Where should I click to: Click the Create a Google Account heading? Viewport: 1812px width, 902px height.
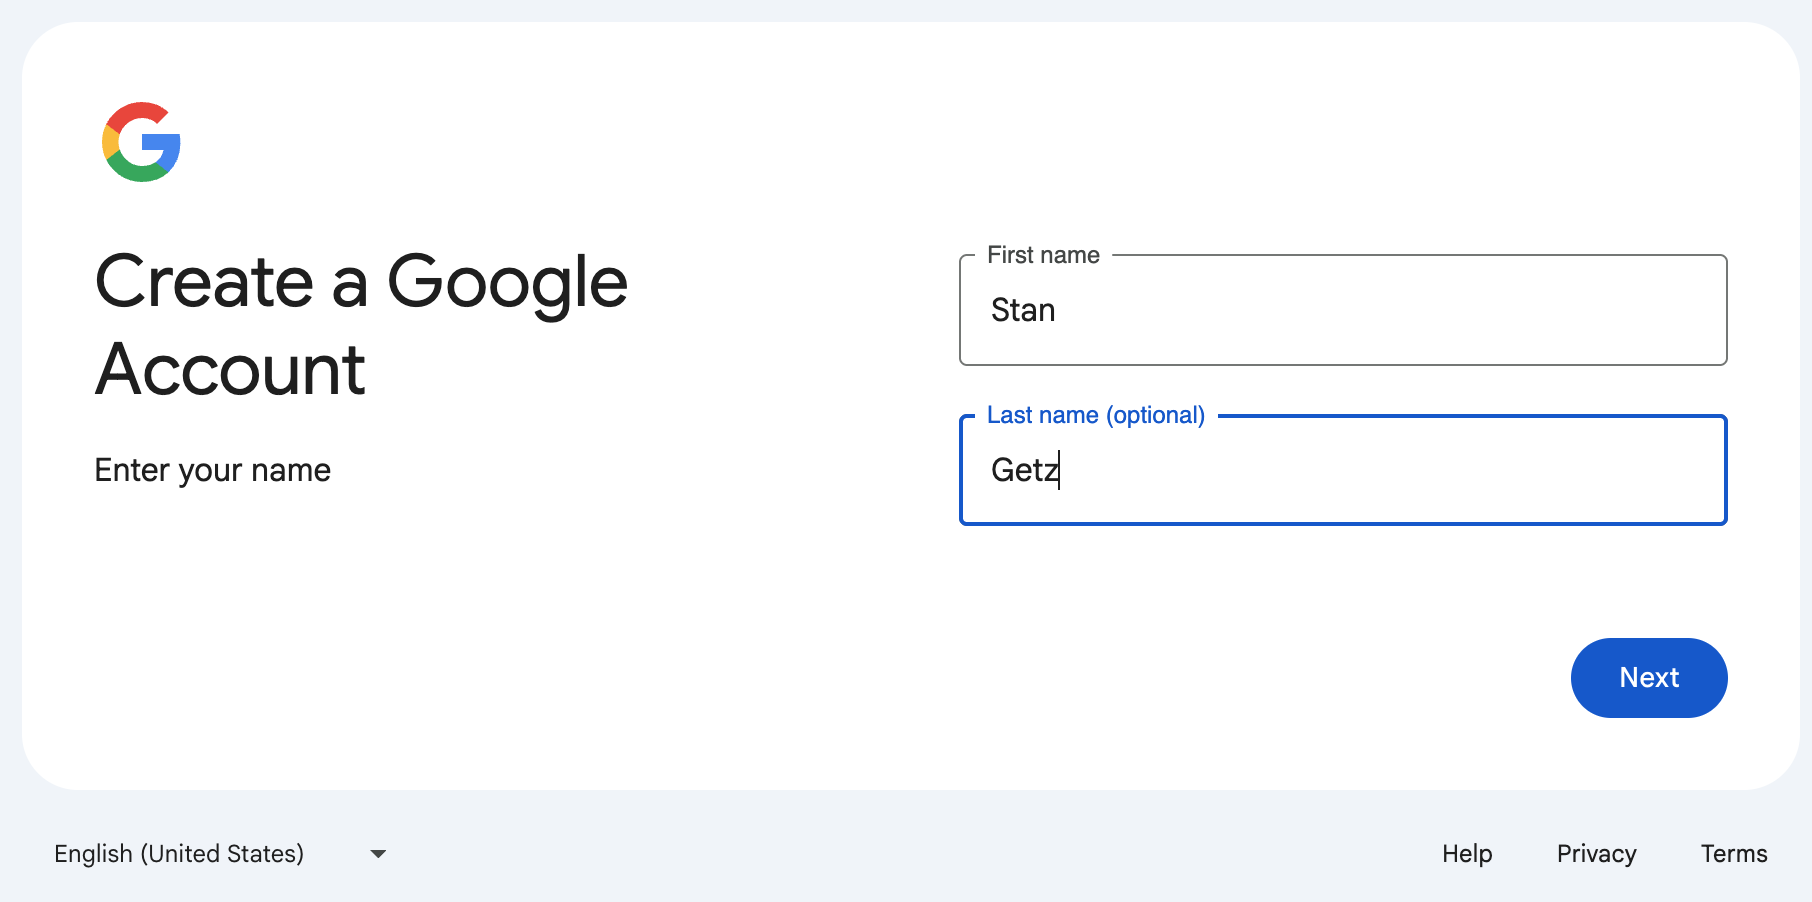[360, 325]
